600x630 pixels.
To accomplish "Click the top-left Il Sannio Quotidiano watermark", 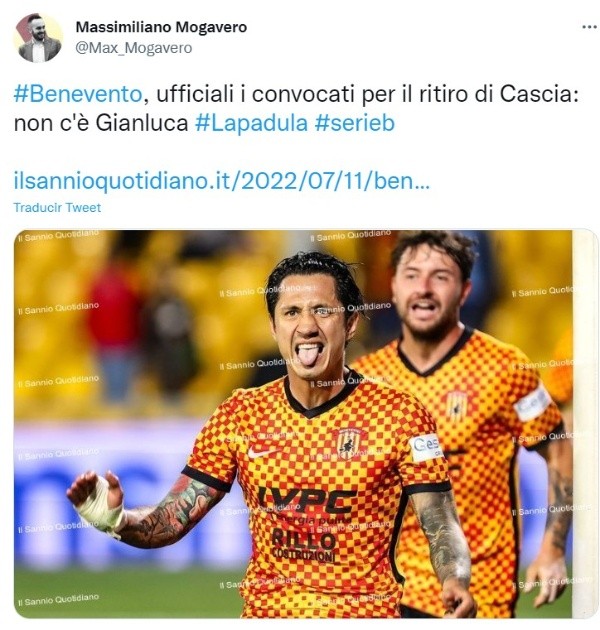I will [61, 236].
